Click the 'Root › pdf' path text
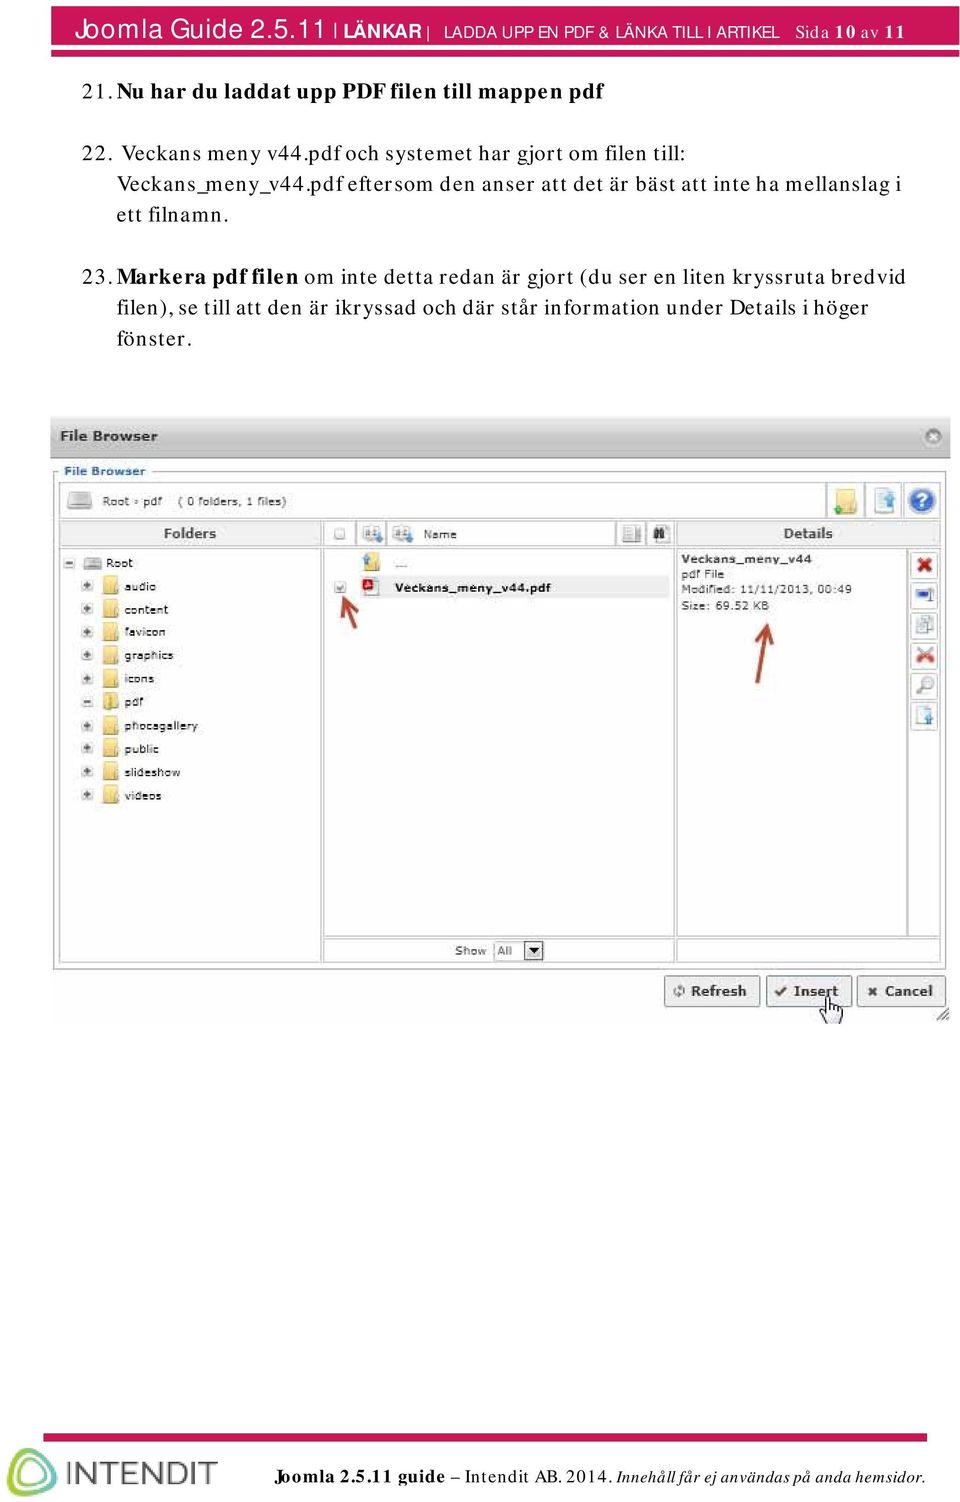The width and height of the screenshot is (960, 1502). (x=132, y=501)
